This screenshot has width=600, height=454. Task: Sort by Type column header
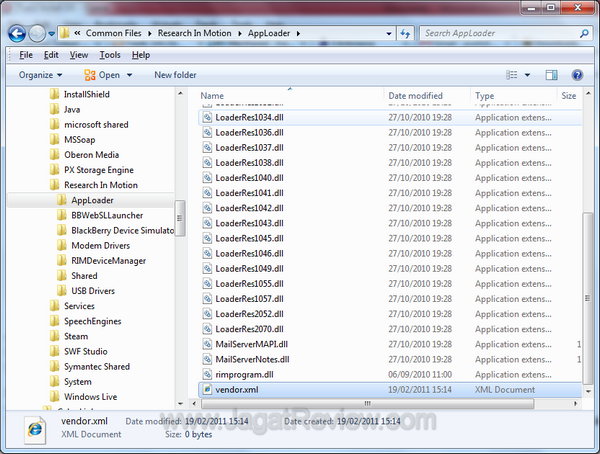pos(484,96)
